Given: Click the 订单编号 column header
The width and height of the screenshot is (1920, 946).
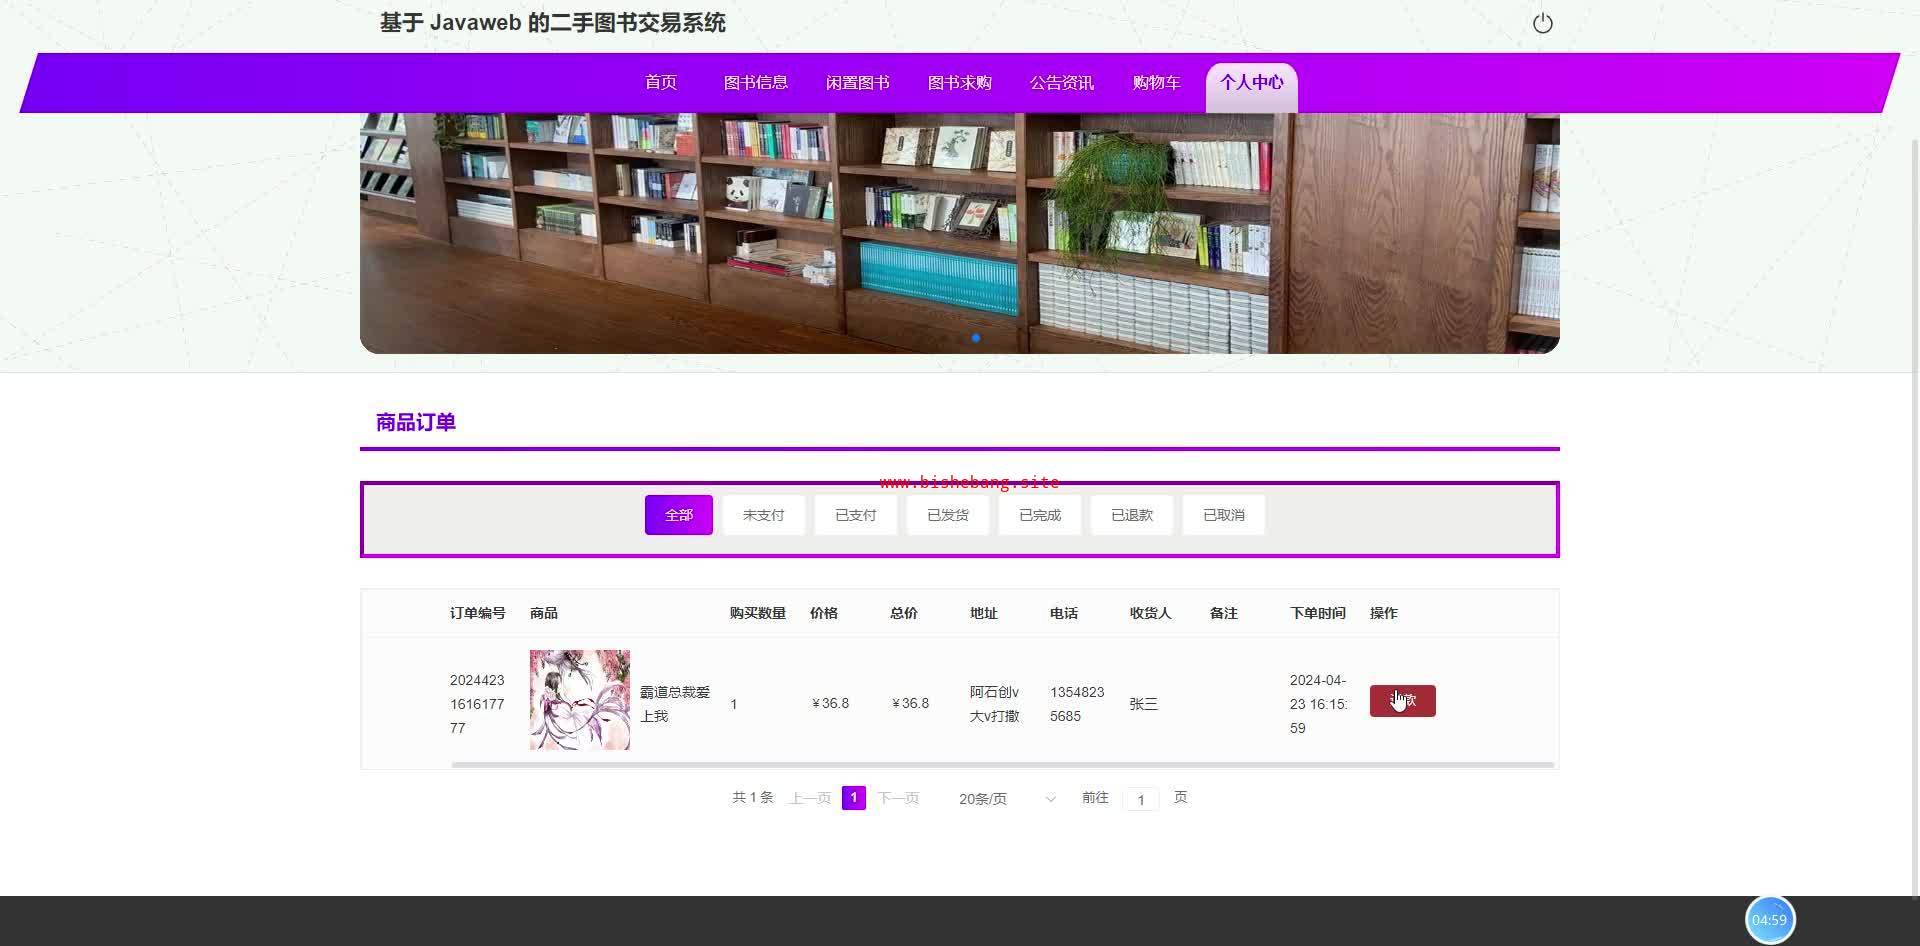Looking at the screenshot, I should click(x=478, y=613).
